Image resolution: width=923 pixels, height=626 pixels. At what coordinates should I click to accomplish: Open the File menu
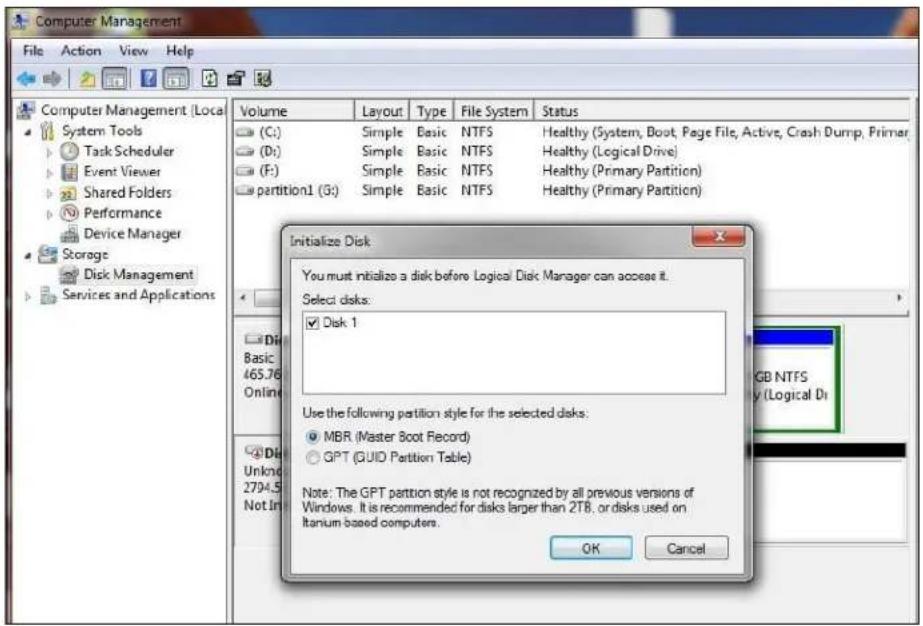(33, 51)
